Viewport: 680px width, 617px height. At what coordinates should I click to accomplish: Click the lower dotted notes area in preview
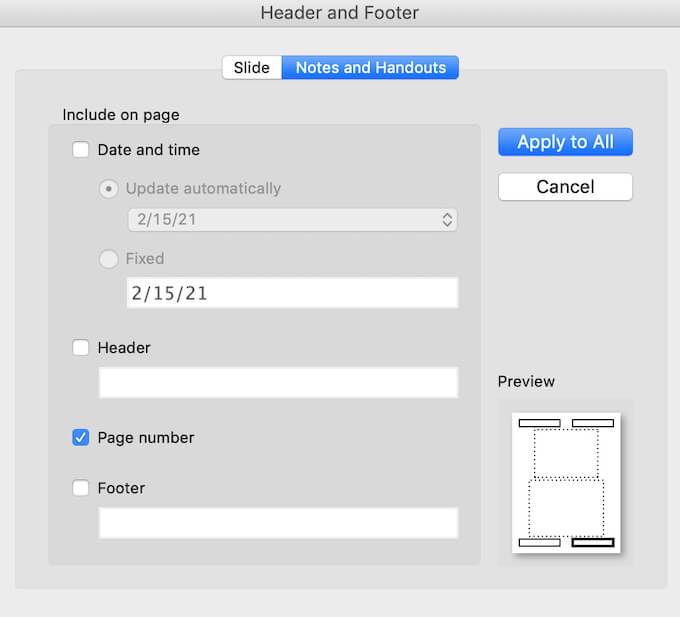coord(566,507)
